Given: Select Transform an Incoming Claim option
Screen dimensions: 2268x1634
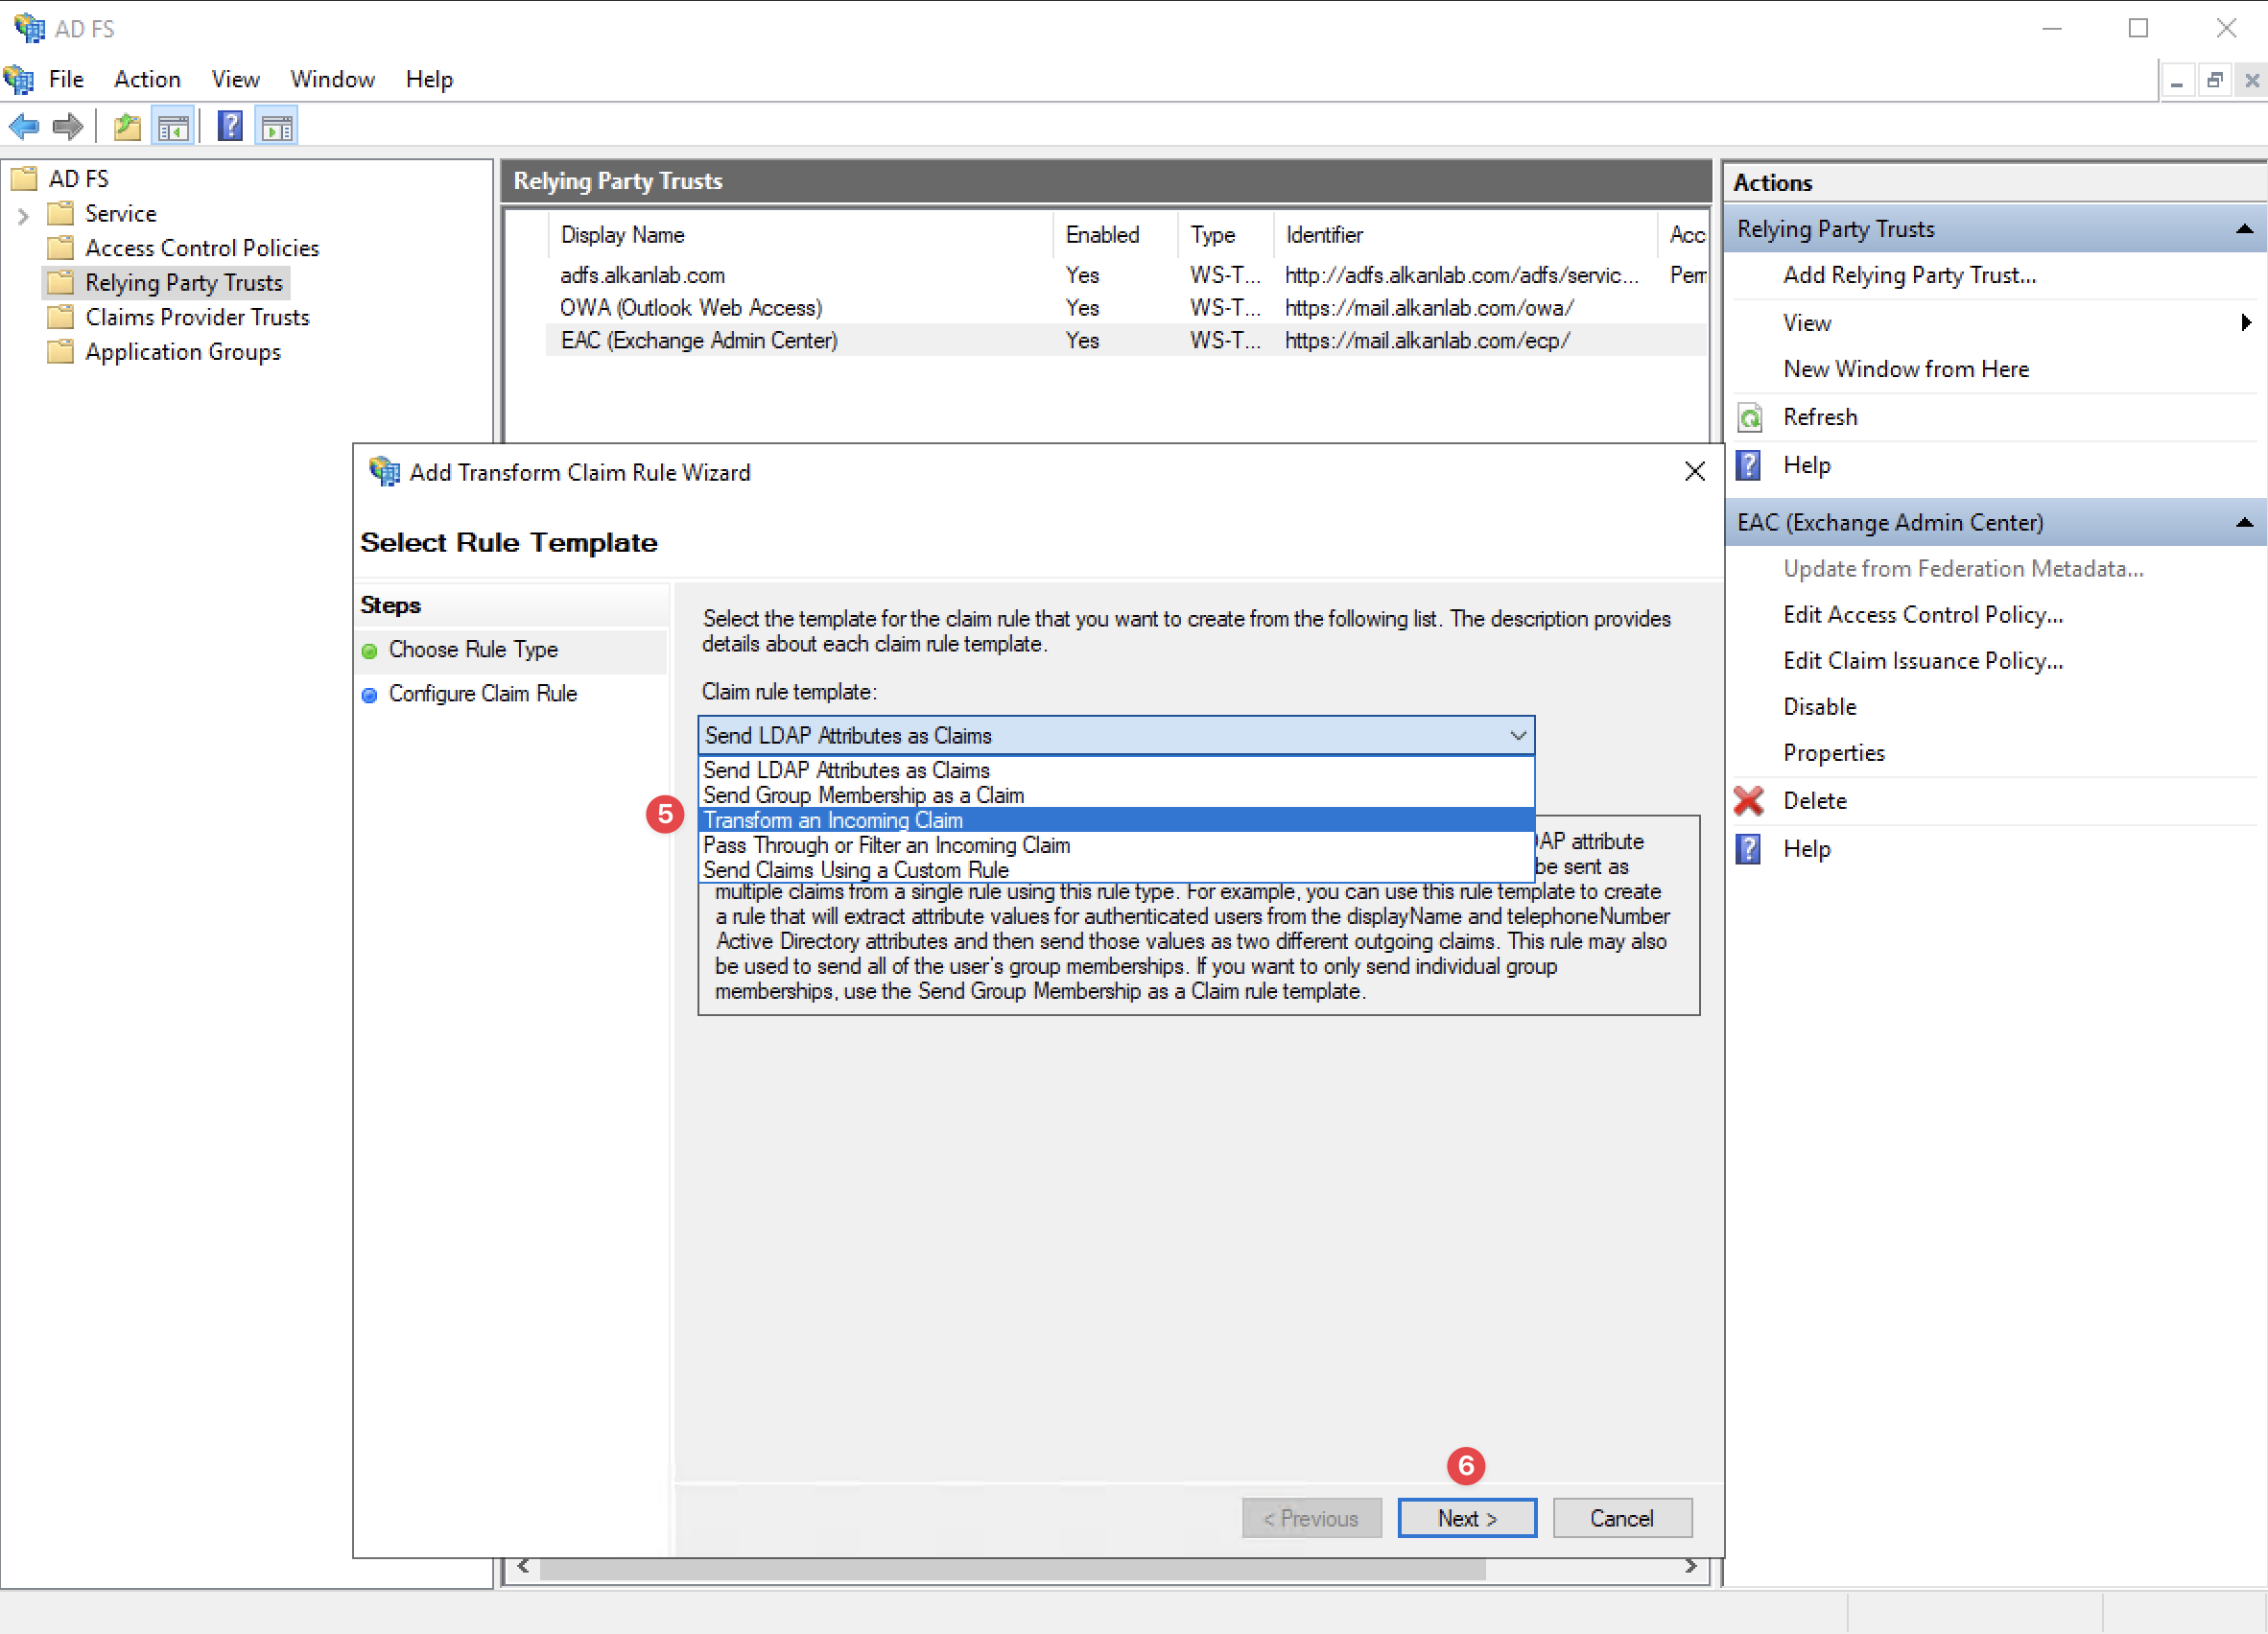Looking at the screenshot, I should [833, 820].
